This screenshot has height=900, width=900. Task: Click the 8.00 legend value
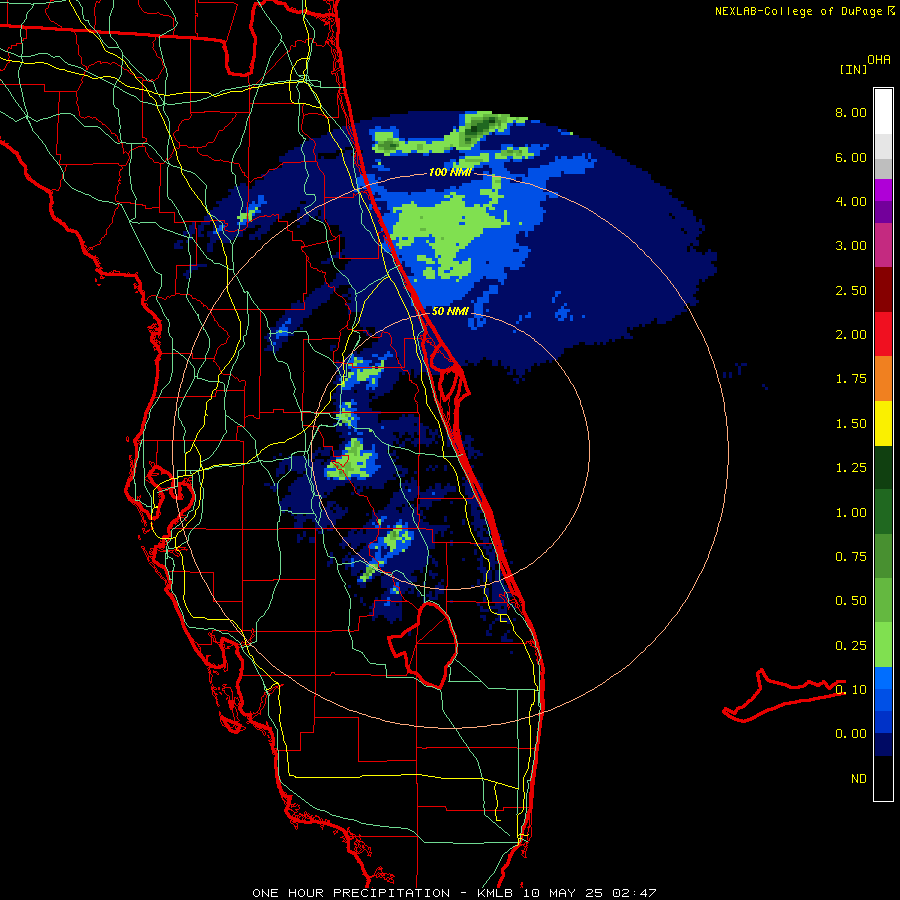[x=851, y=112]
